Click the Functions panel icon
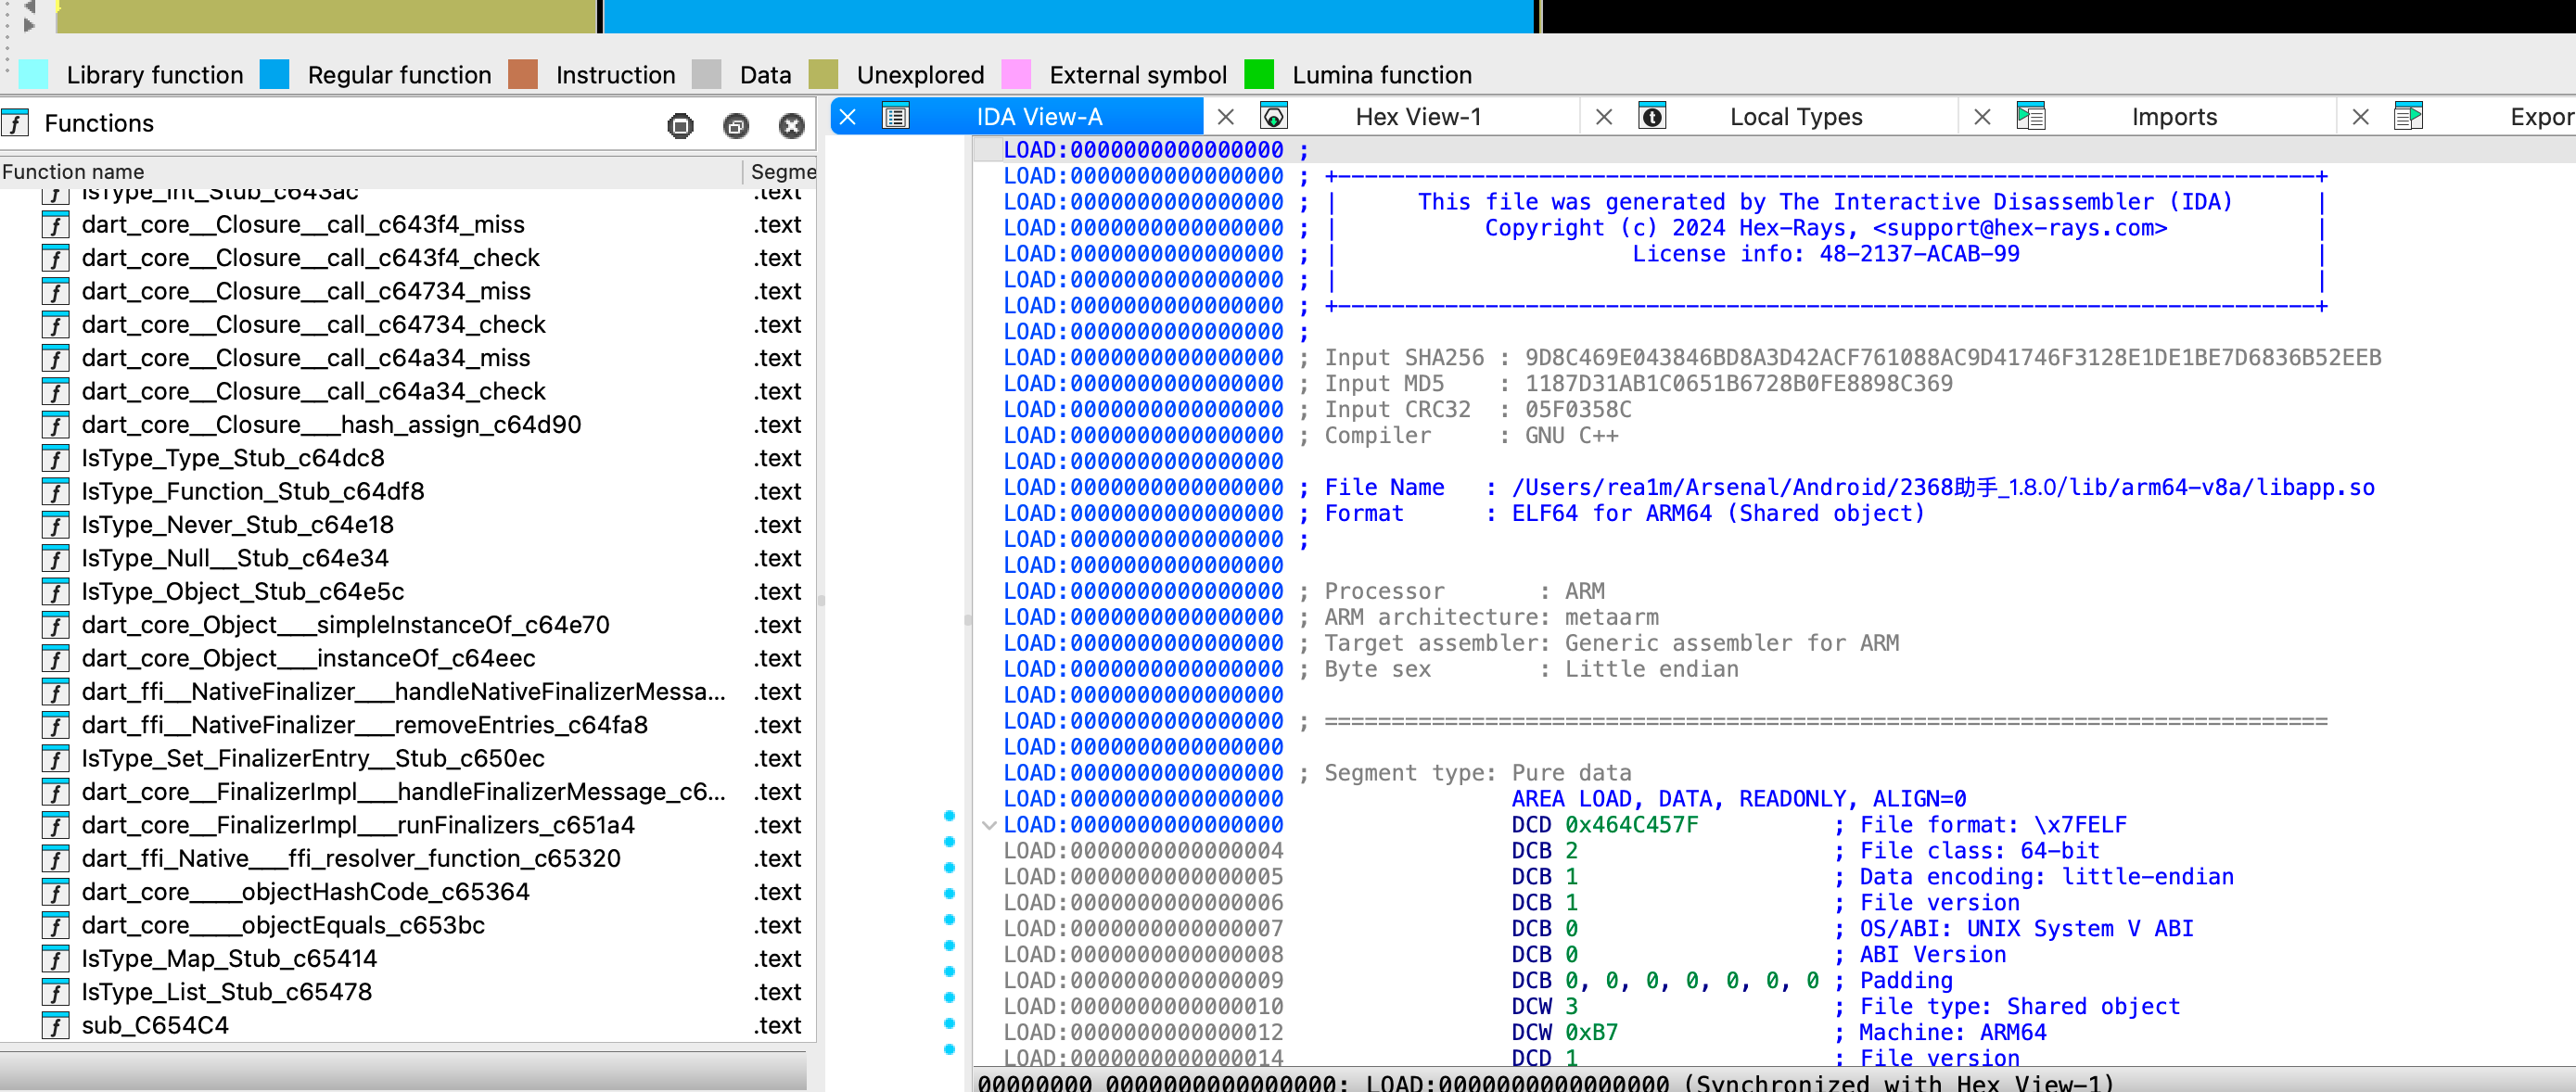Screen dimensions: 2576x1092 (x=15, y=123)
